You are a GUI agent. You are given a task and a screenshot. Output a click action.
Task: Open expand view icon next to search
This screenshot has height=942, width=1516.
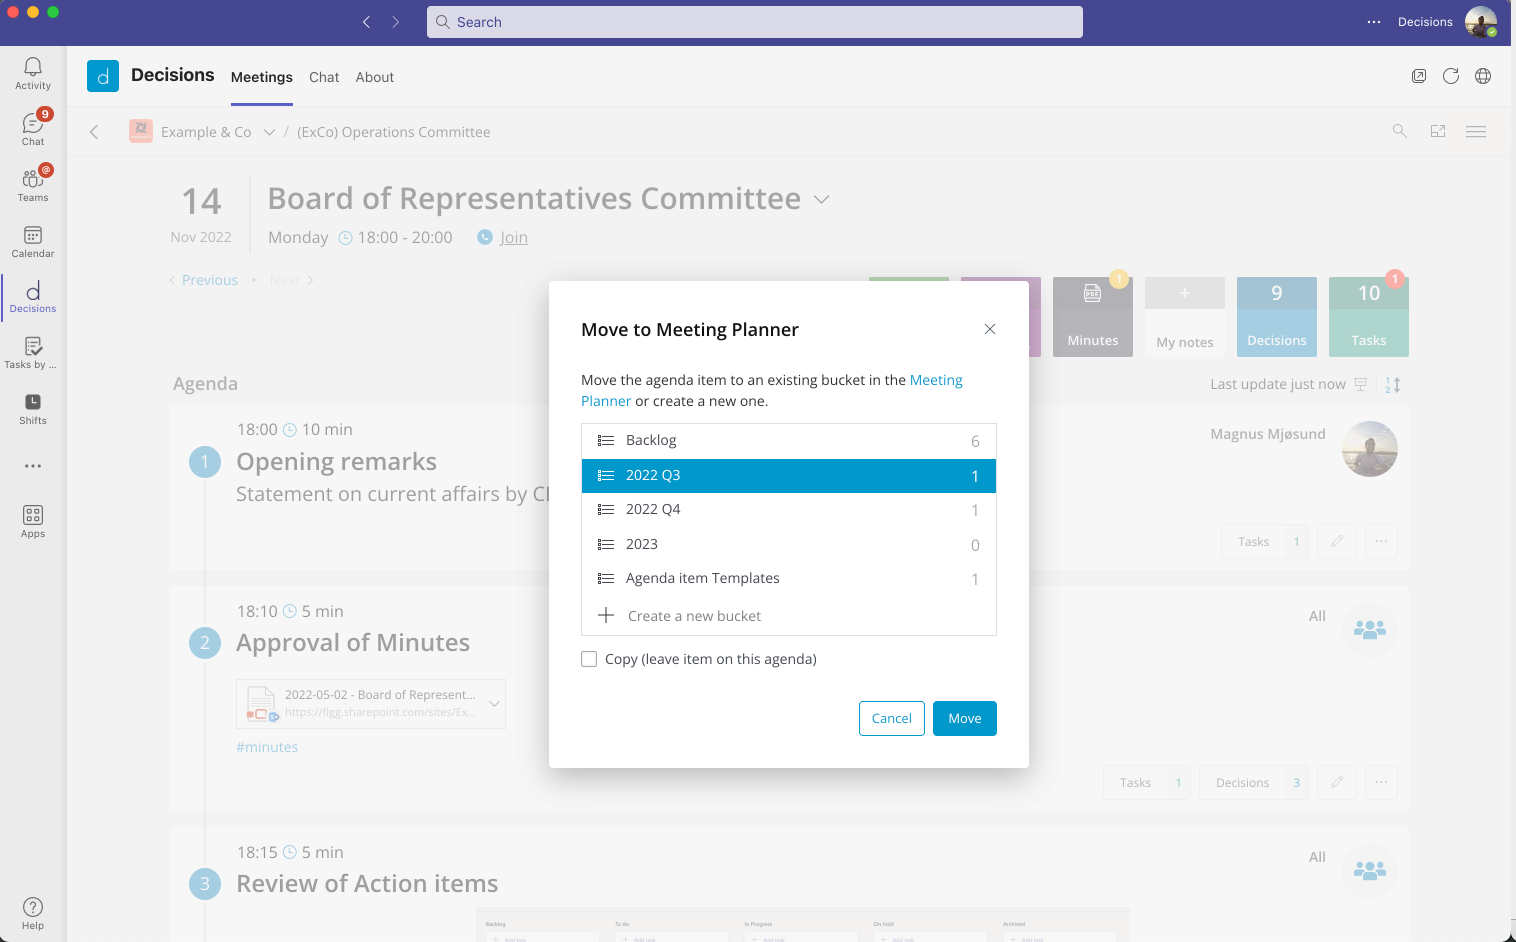[1438, 131]
